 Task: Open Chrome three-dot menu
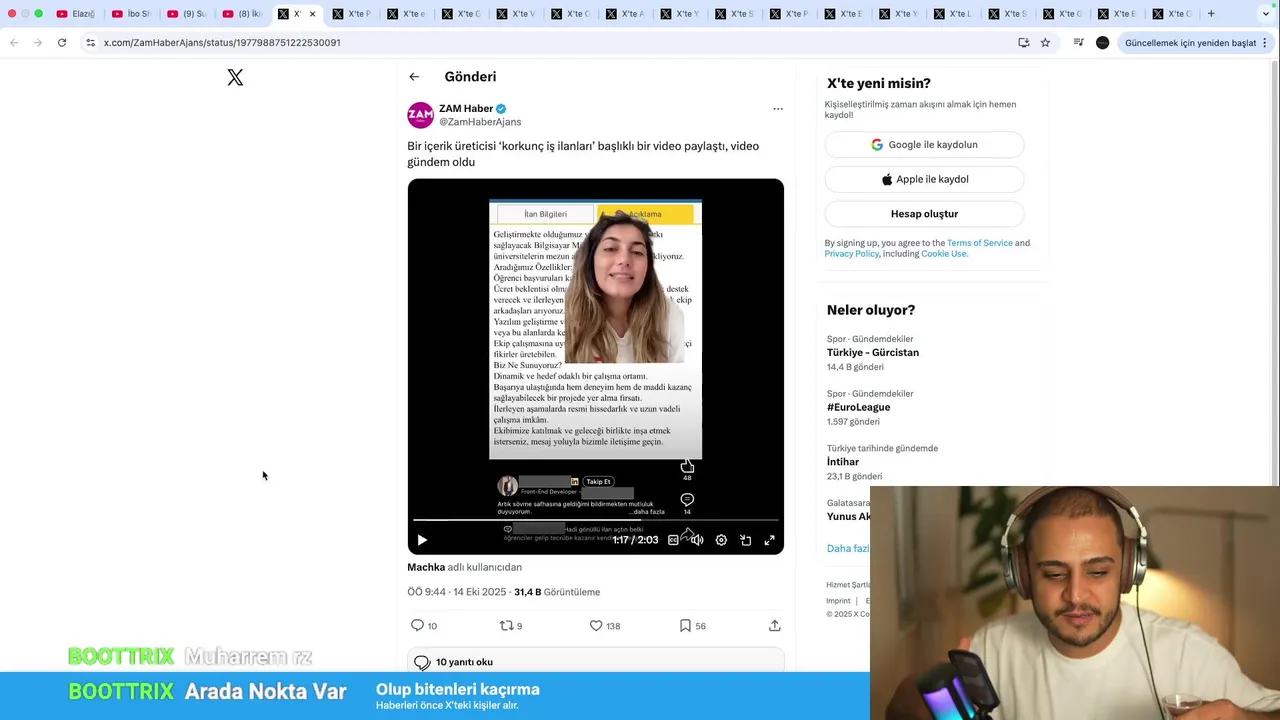point(1265,43)
